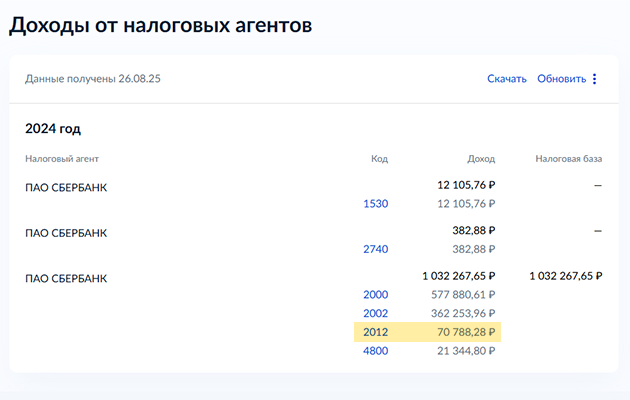Select ПАО СБЕРБАНК row with 12 105,76 income

(66, 188)
